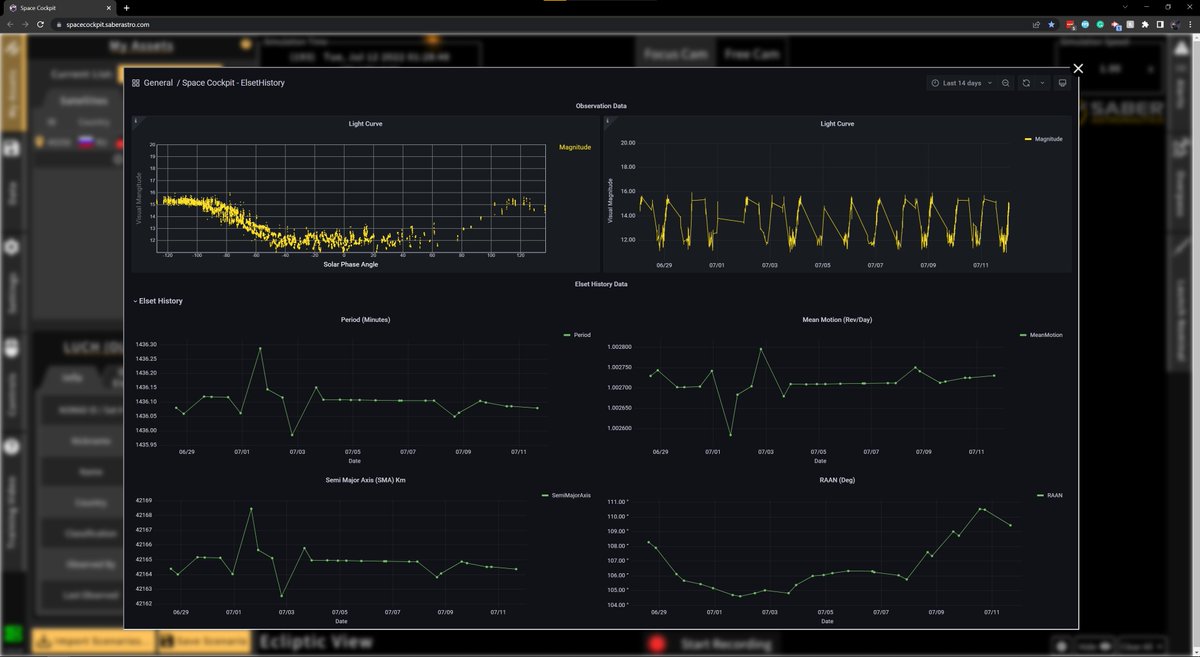Reload the page in the browser

click(40, 24)
